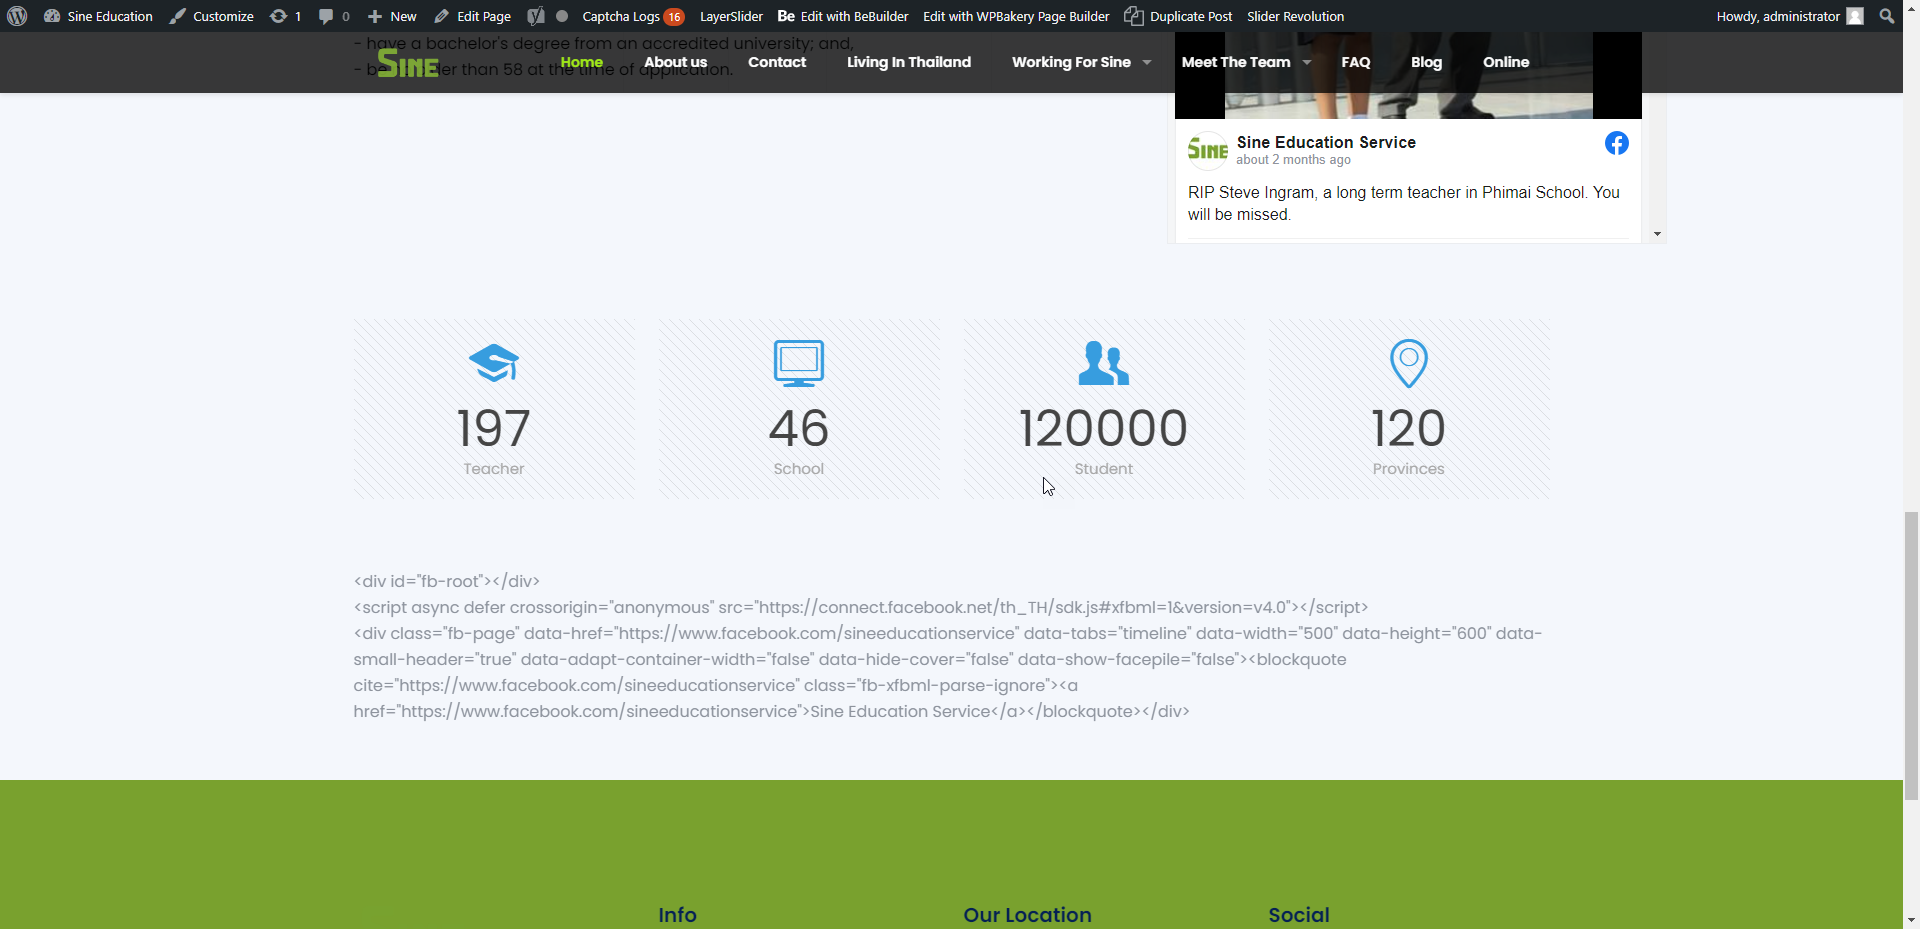The image size is (1920, 929).
Task: Open the FAQ nav link
Action: pos(1356,62)
